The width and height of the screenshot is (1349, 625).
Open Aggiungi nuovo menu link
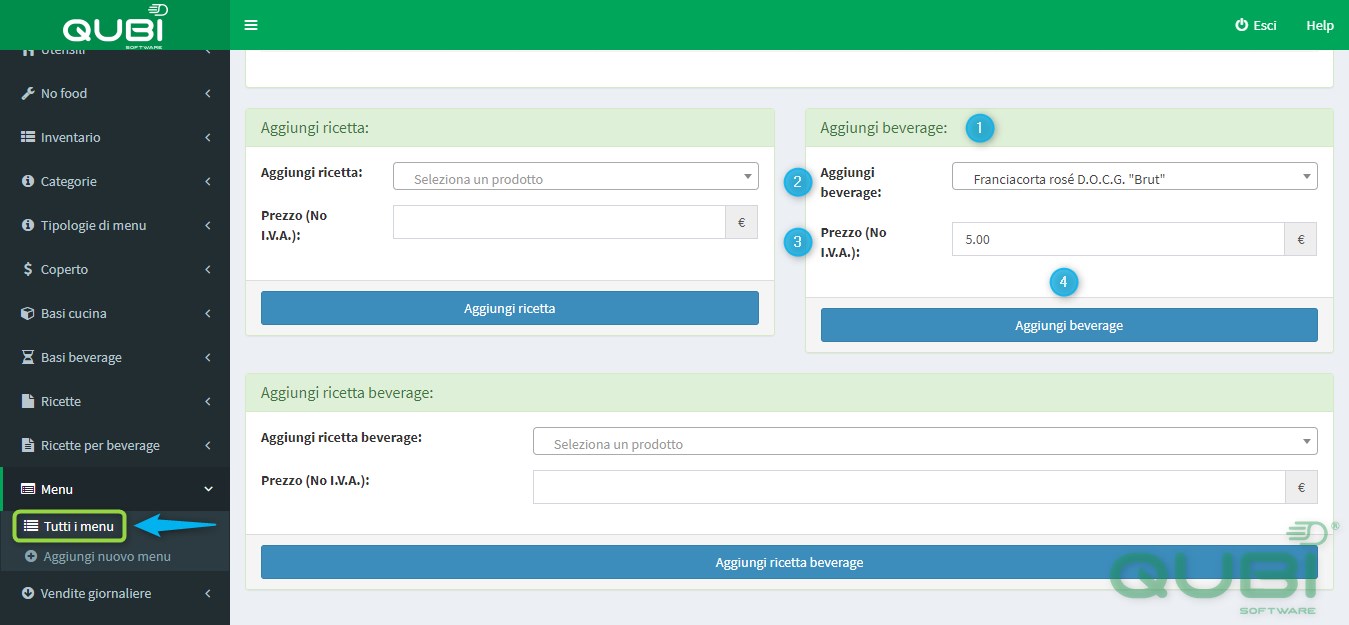pos(107,556)
